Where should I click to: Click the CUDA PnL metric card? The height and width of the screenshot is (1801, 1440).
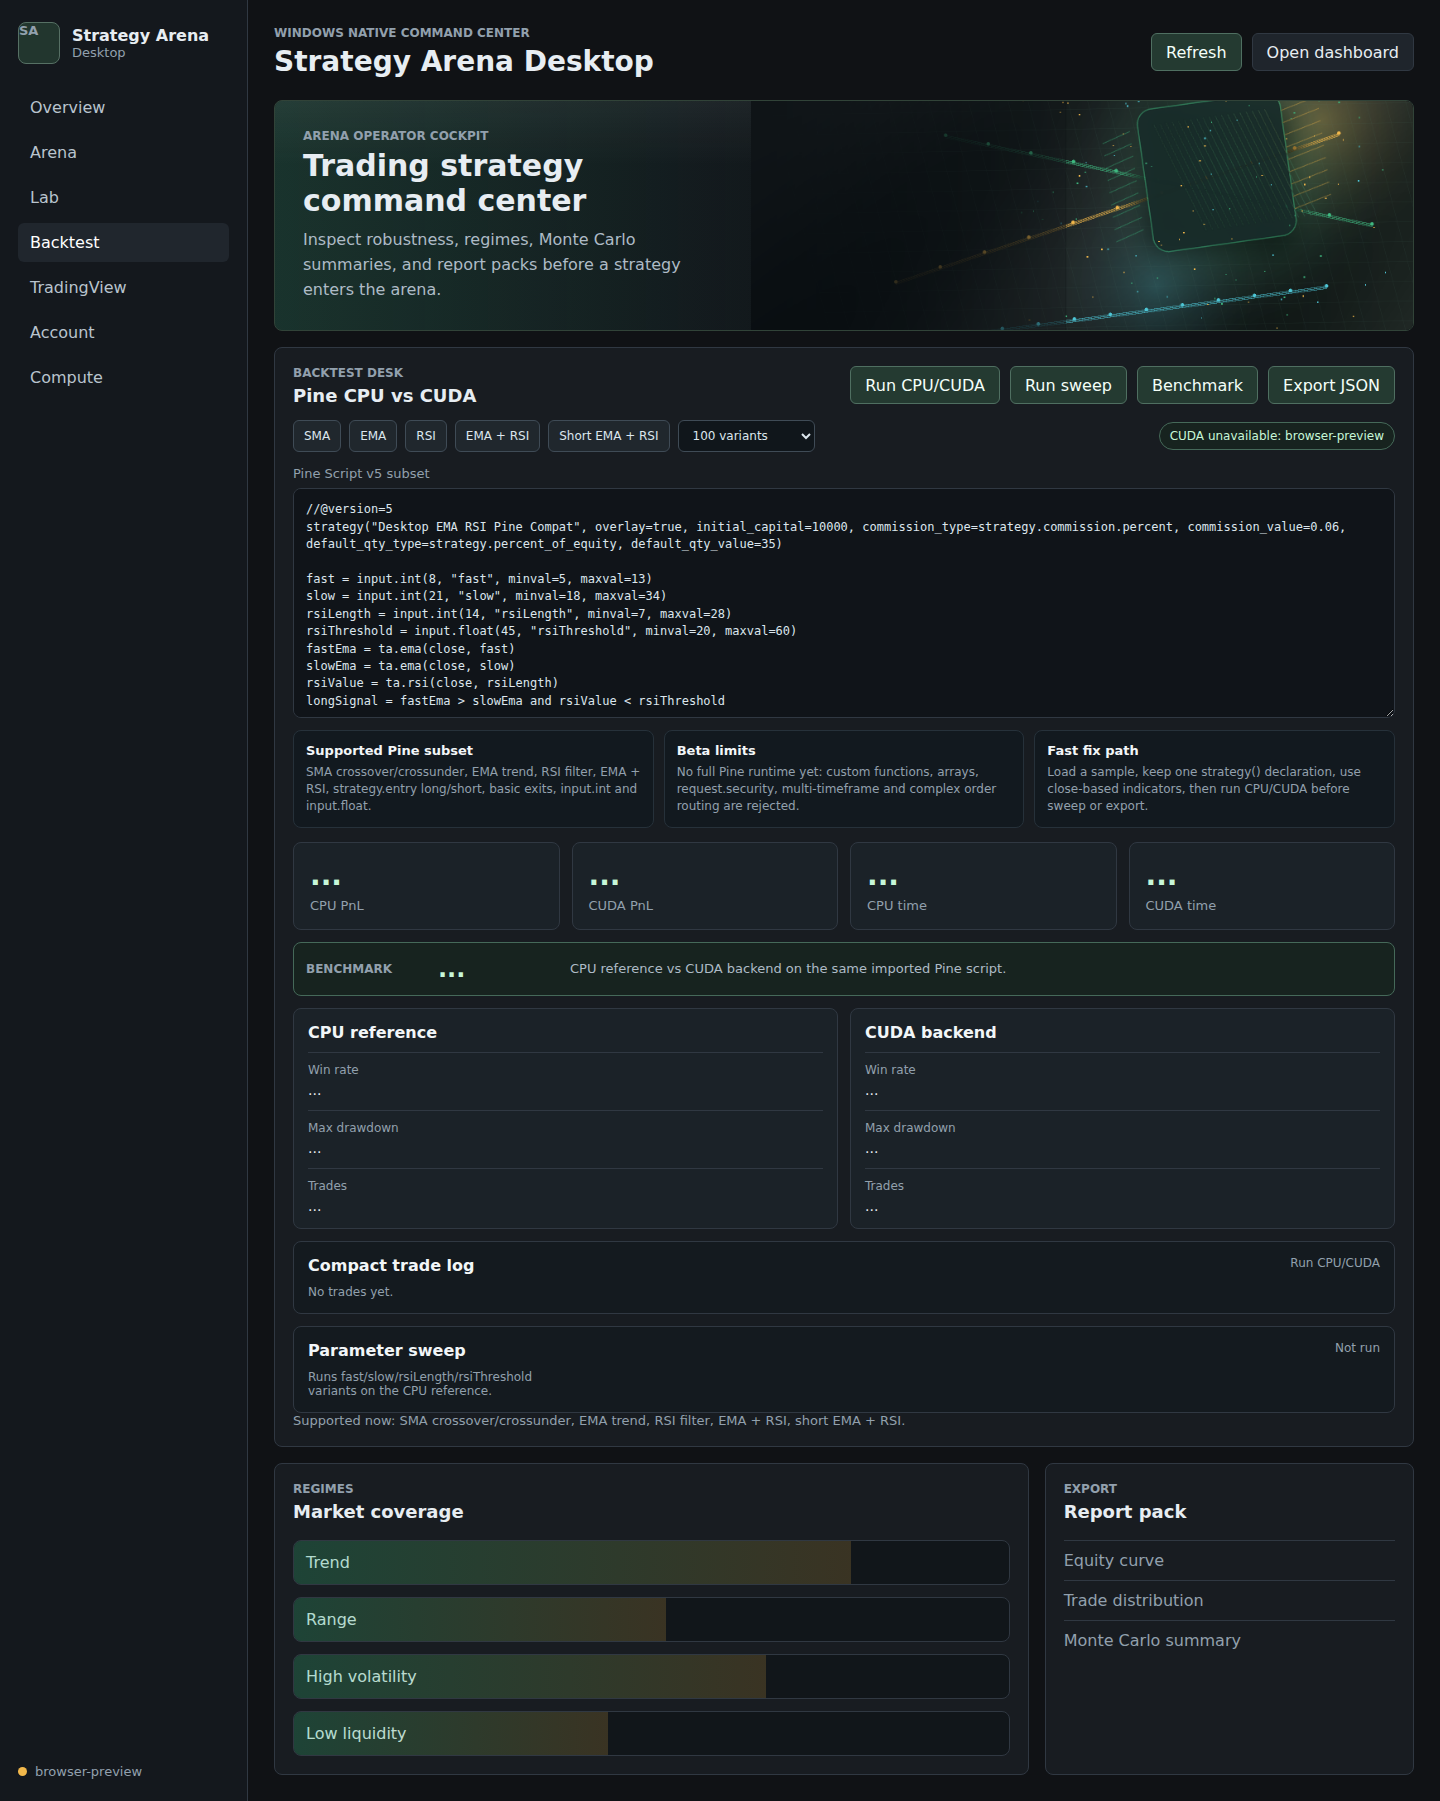coord(704,886)
